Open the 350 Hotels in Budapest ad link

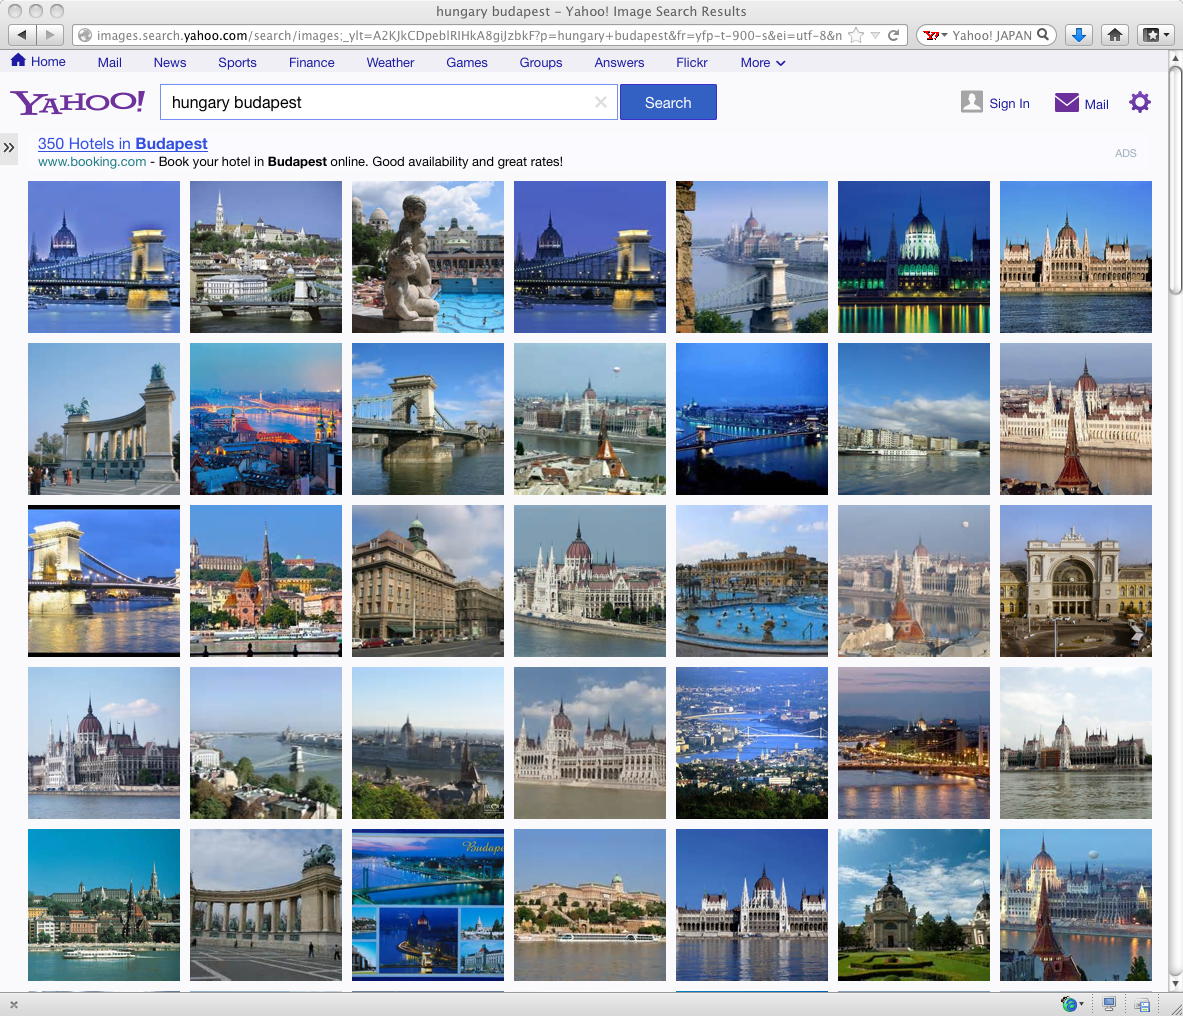point(122,143)
